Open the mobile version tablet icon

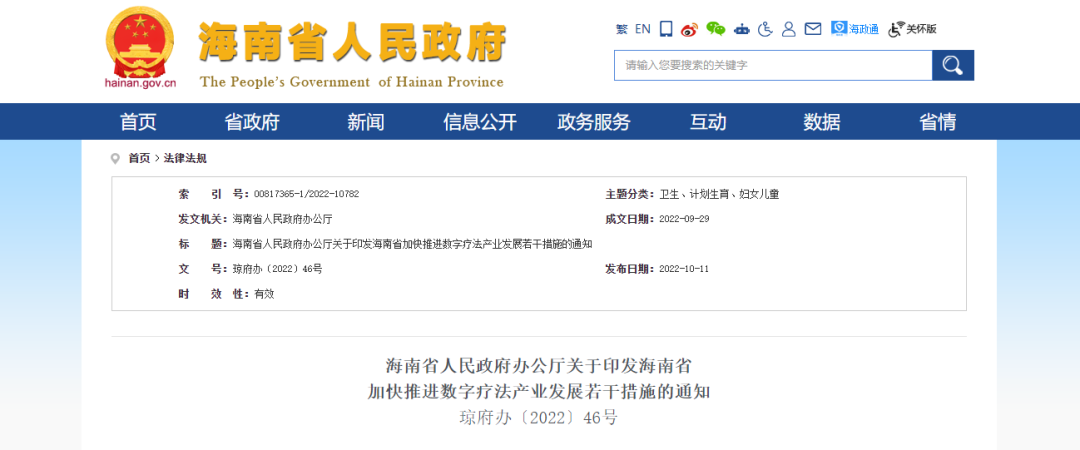tap(667, 29)
